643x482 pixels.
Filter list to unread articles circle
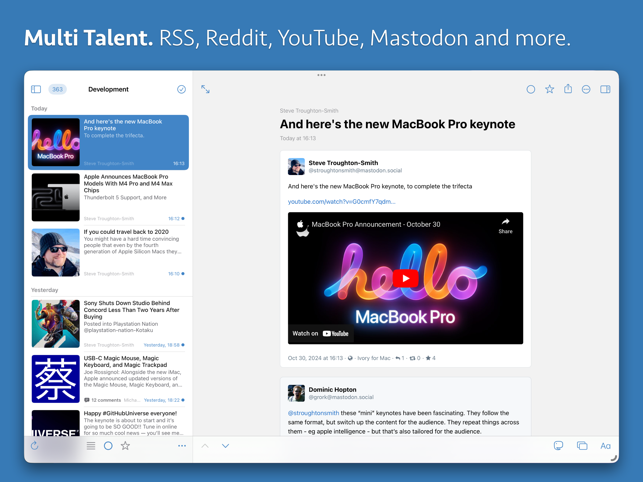(108, 445)
